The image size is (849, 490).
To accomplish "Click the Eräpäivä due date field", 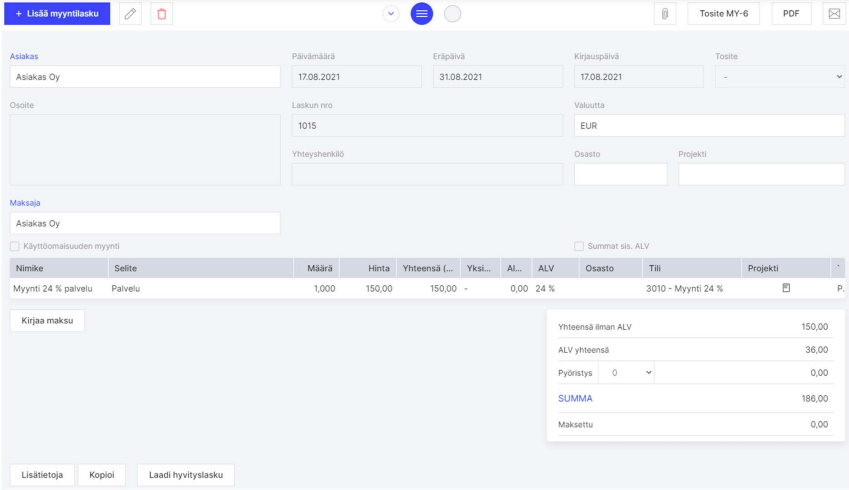I will pos(498,77).
